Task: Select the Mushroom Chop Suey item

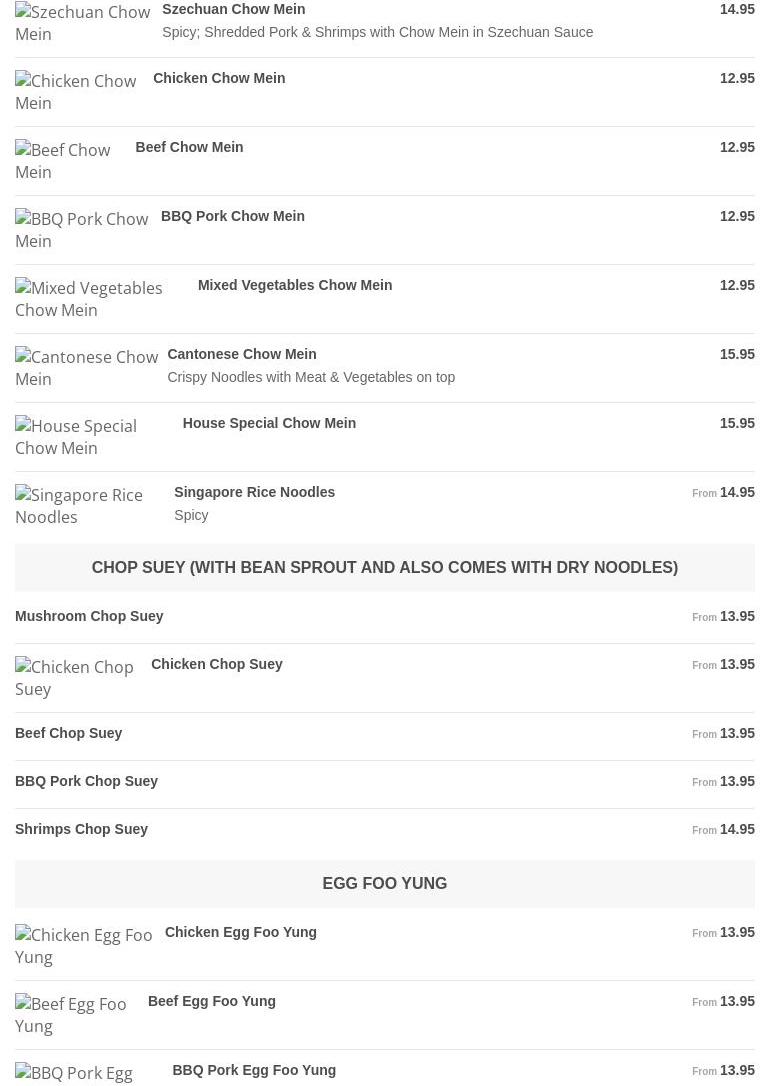Action: point(89,616)
